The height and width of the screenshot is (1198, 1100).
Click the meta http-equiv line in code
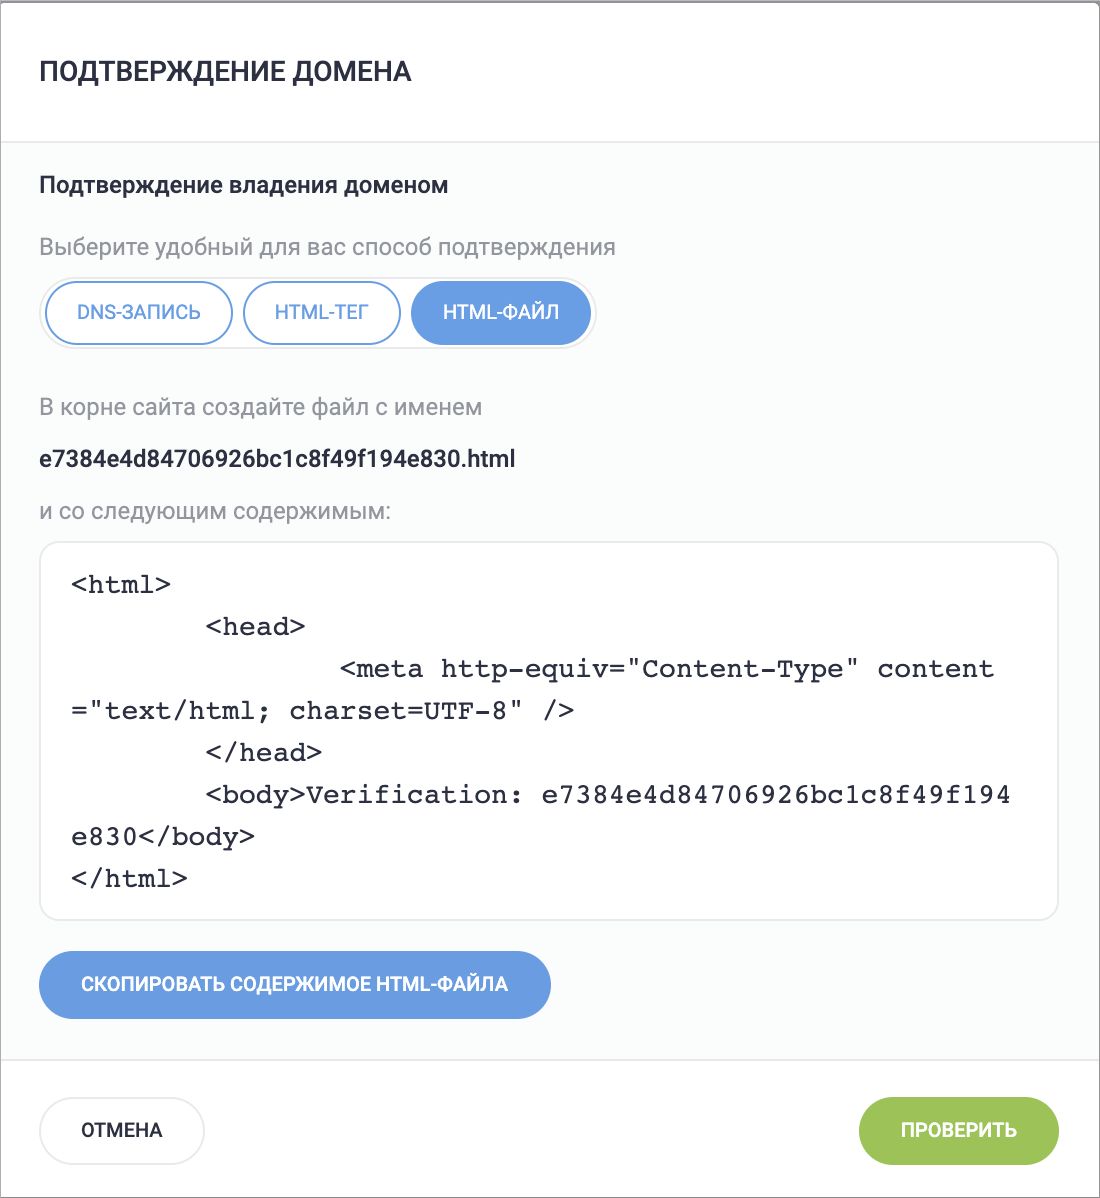(x=666, y=669)
